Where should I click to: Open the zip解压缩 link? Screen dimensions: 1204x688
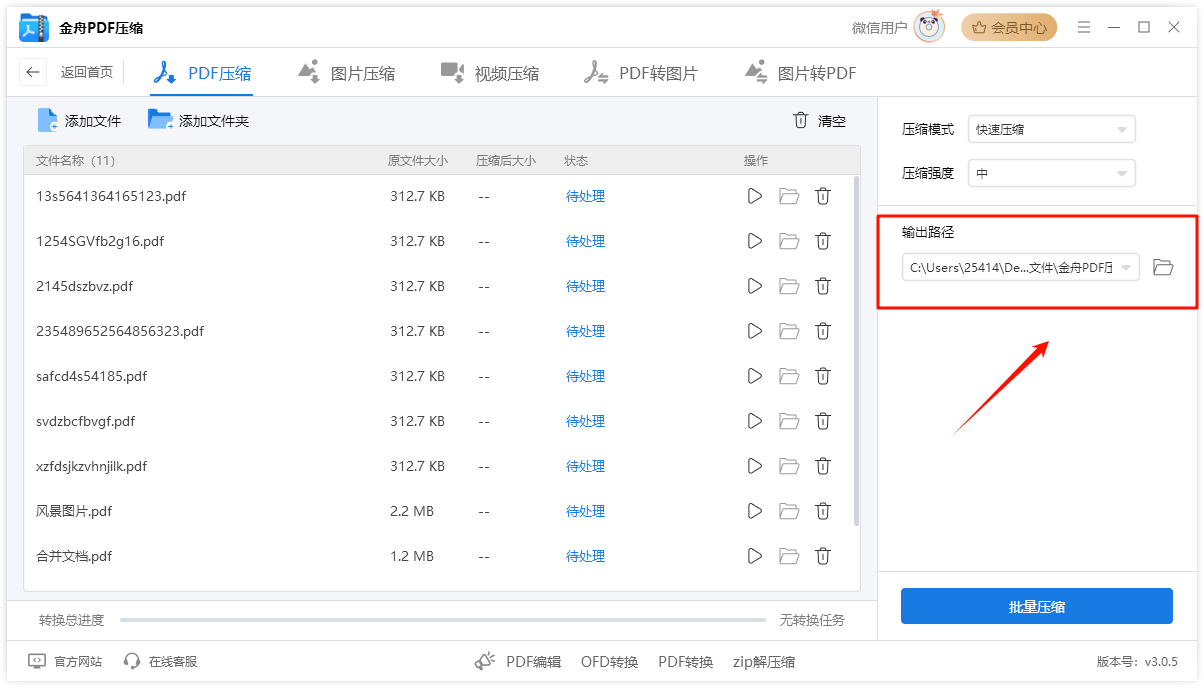point(763,661)
